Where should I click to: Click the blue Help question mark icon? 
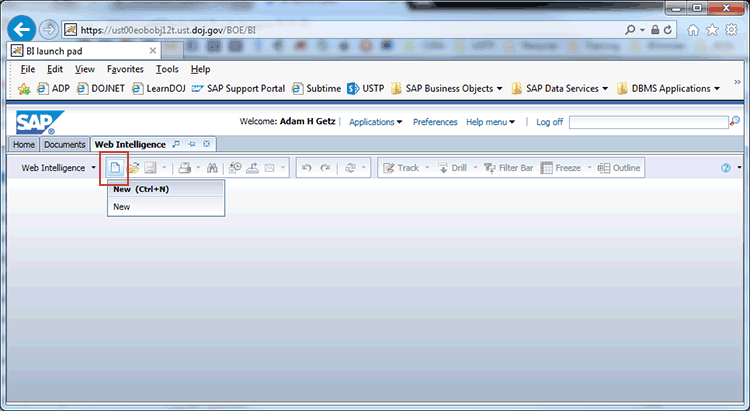[x=726, y=168]
